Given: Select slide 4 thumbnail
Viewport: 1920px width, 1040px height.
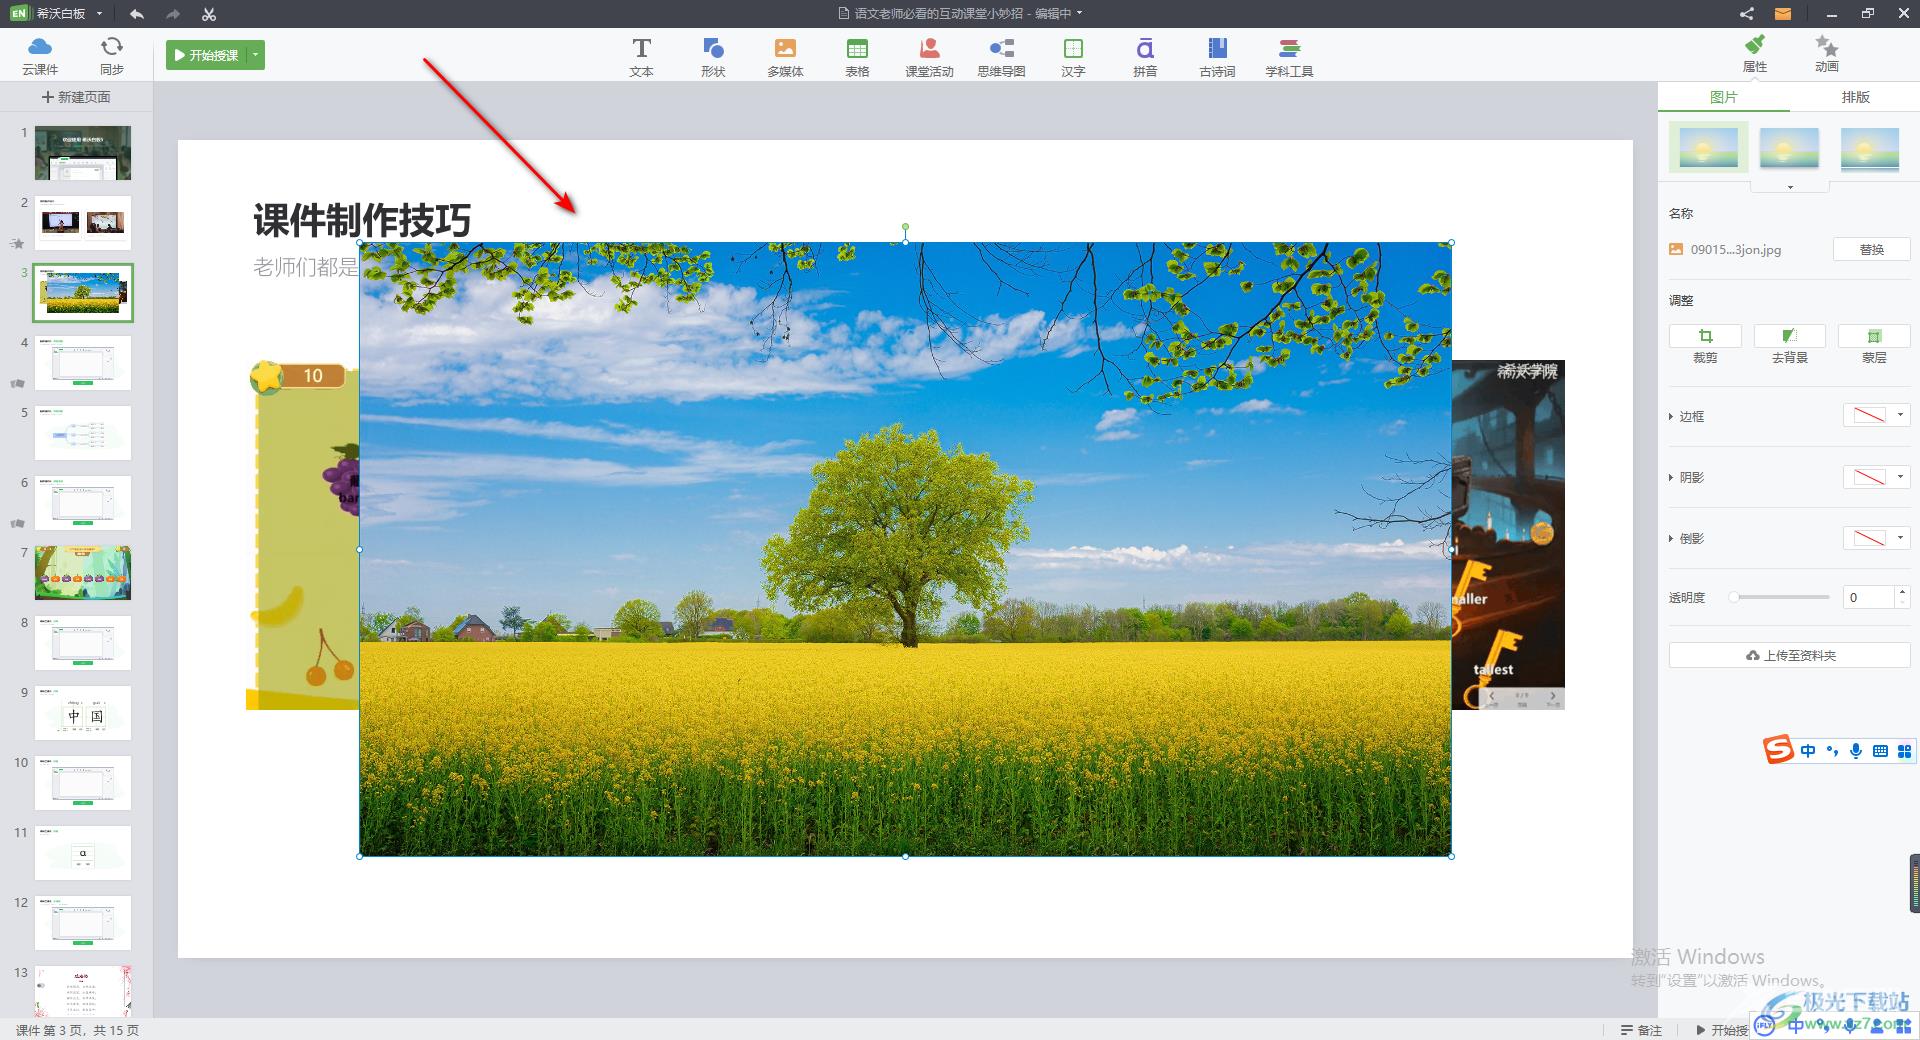Looking at the screenshot, I should point(83,362).
